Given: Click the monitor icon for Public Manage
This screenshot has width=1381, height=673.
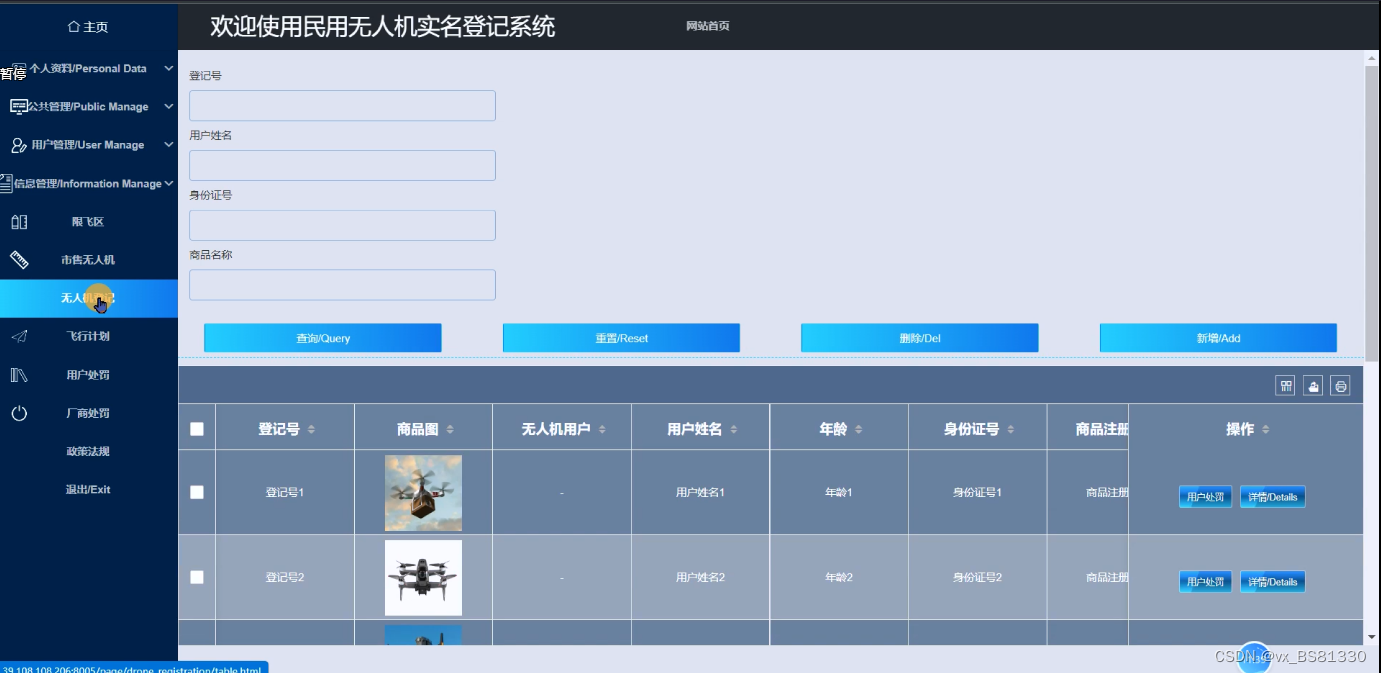Looking at the screenshot, I should click(19, 106).
